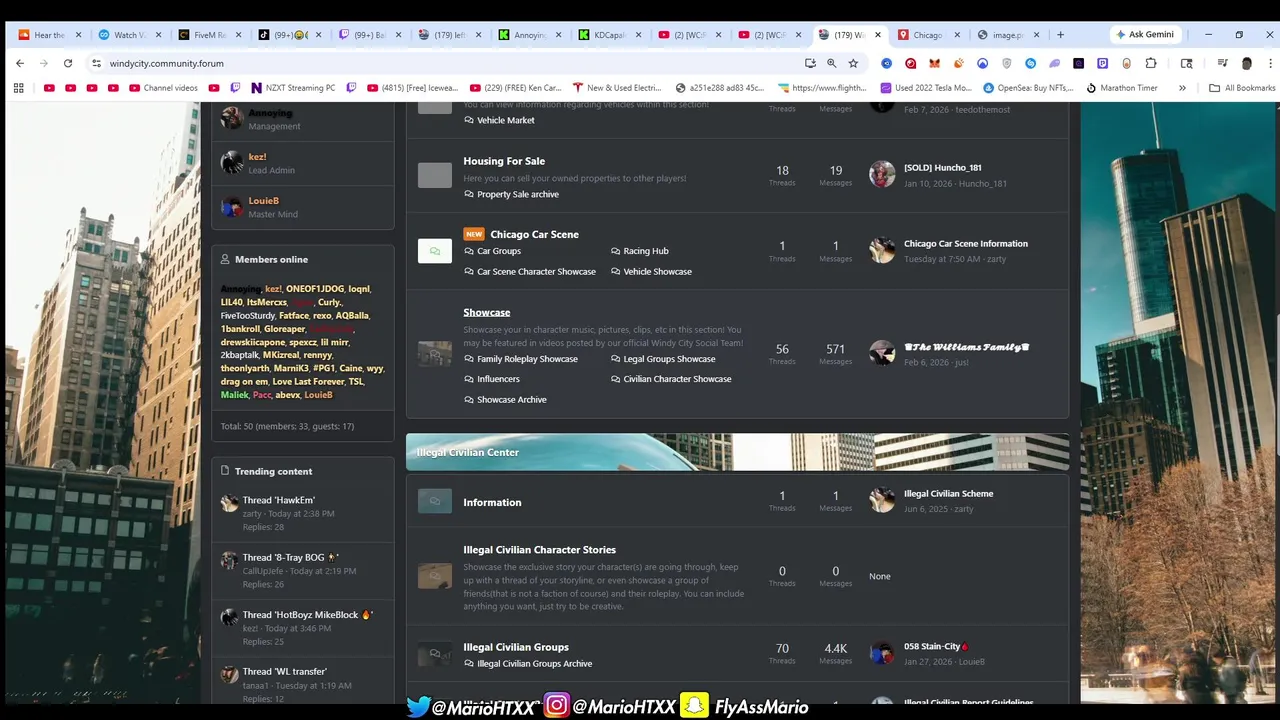View LouieB Master Mind avatar
The height and width of the screenshot is (720, 1280).
[232, 206]
